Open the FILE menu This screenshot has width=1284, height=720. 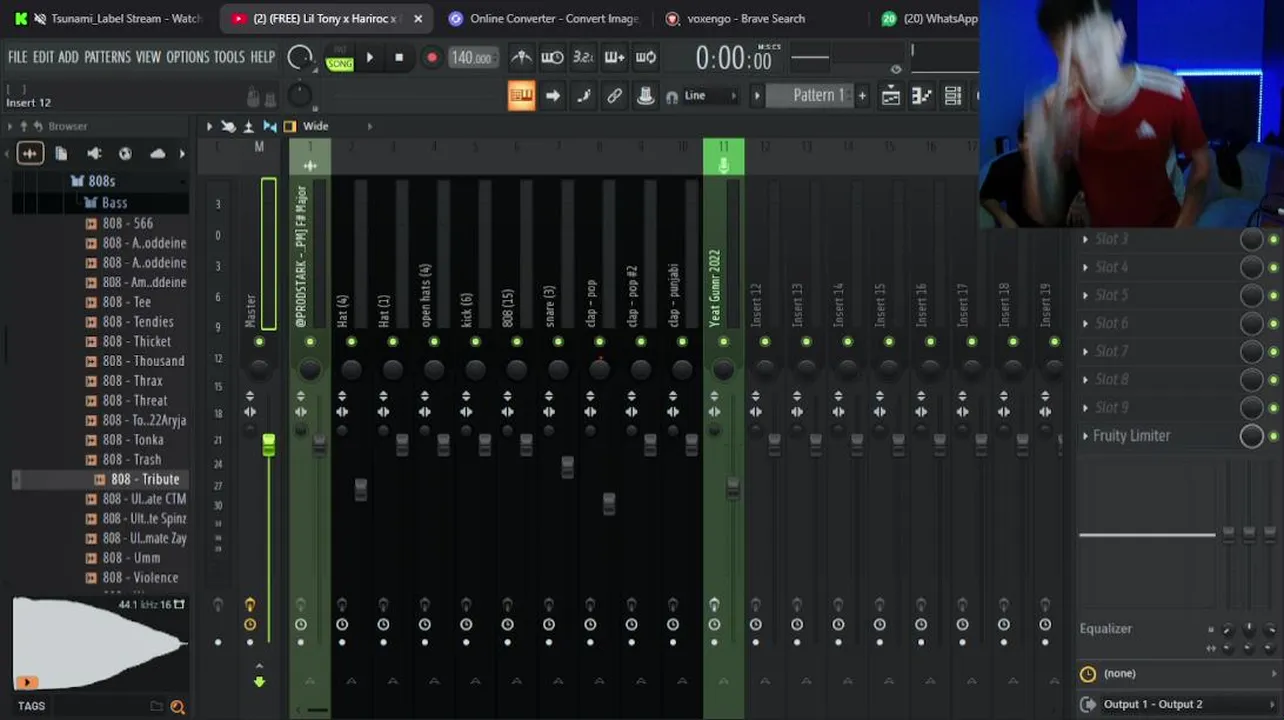[x=18, y=57]
